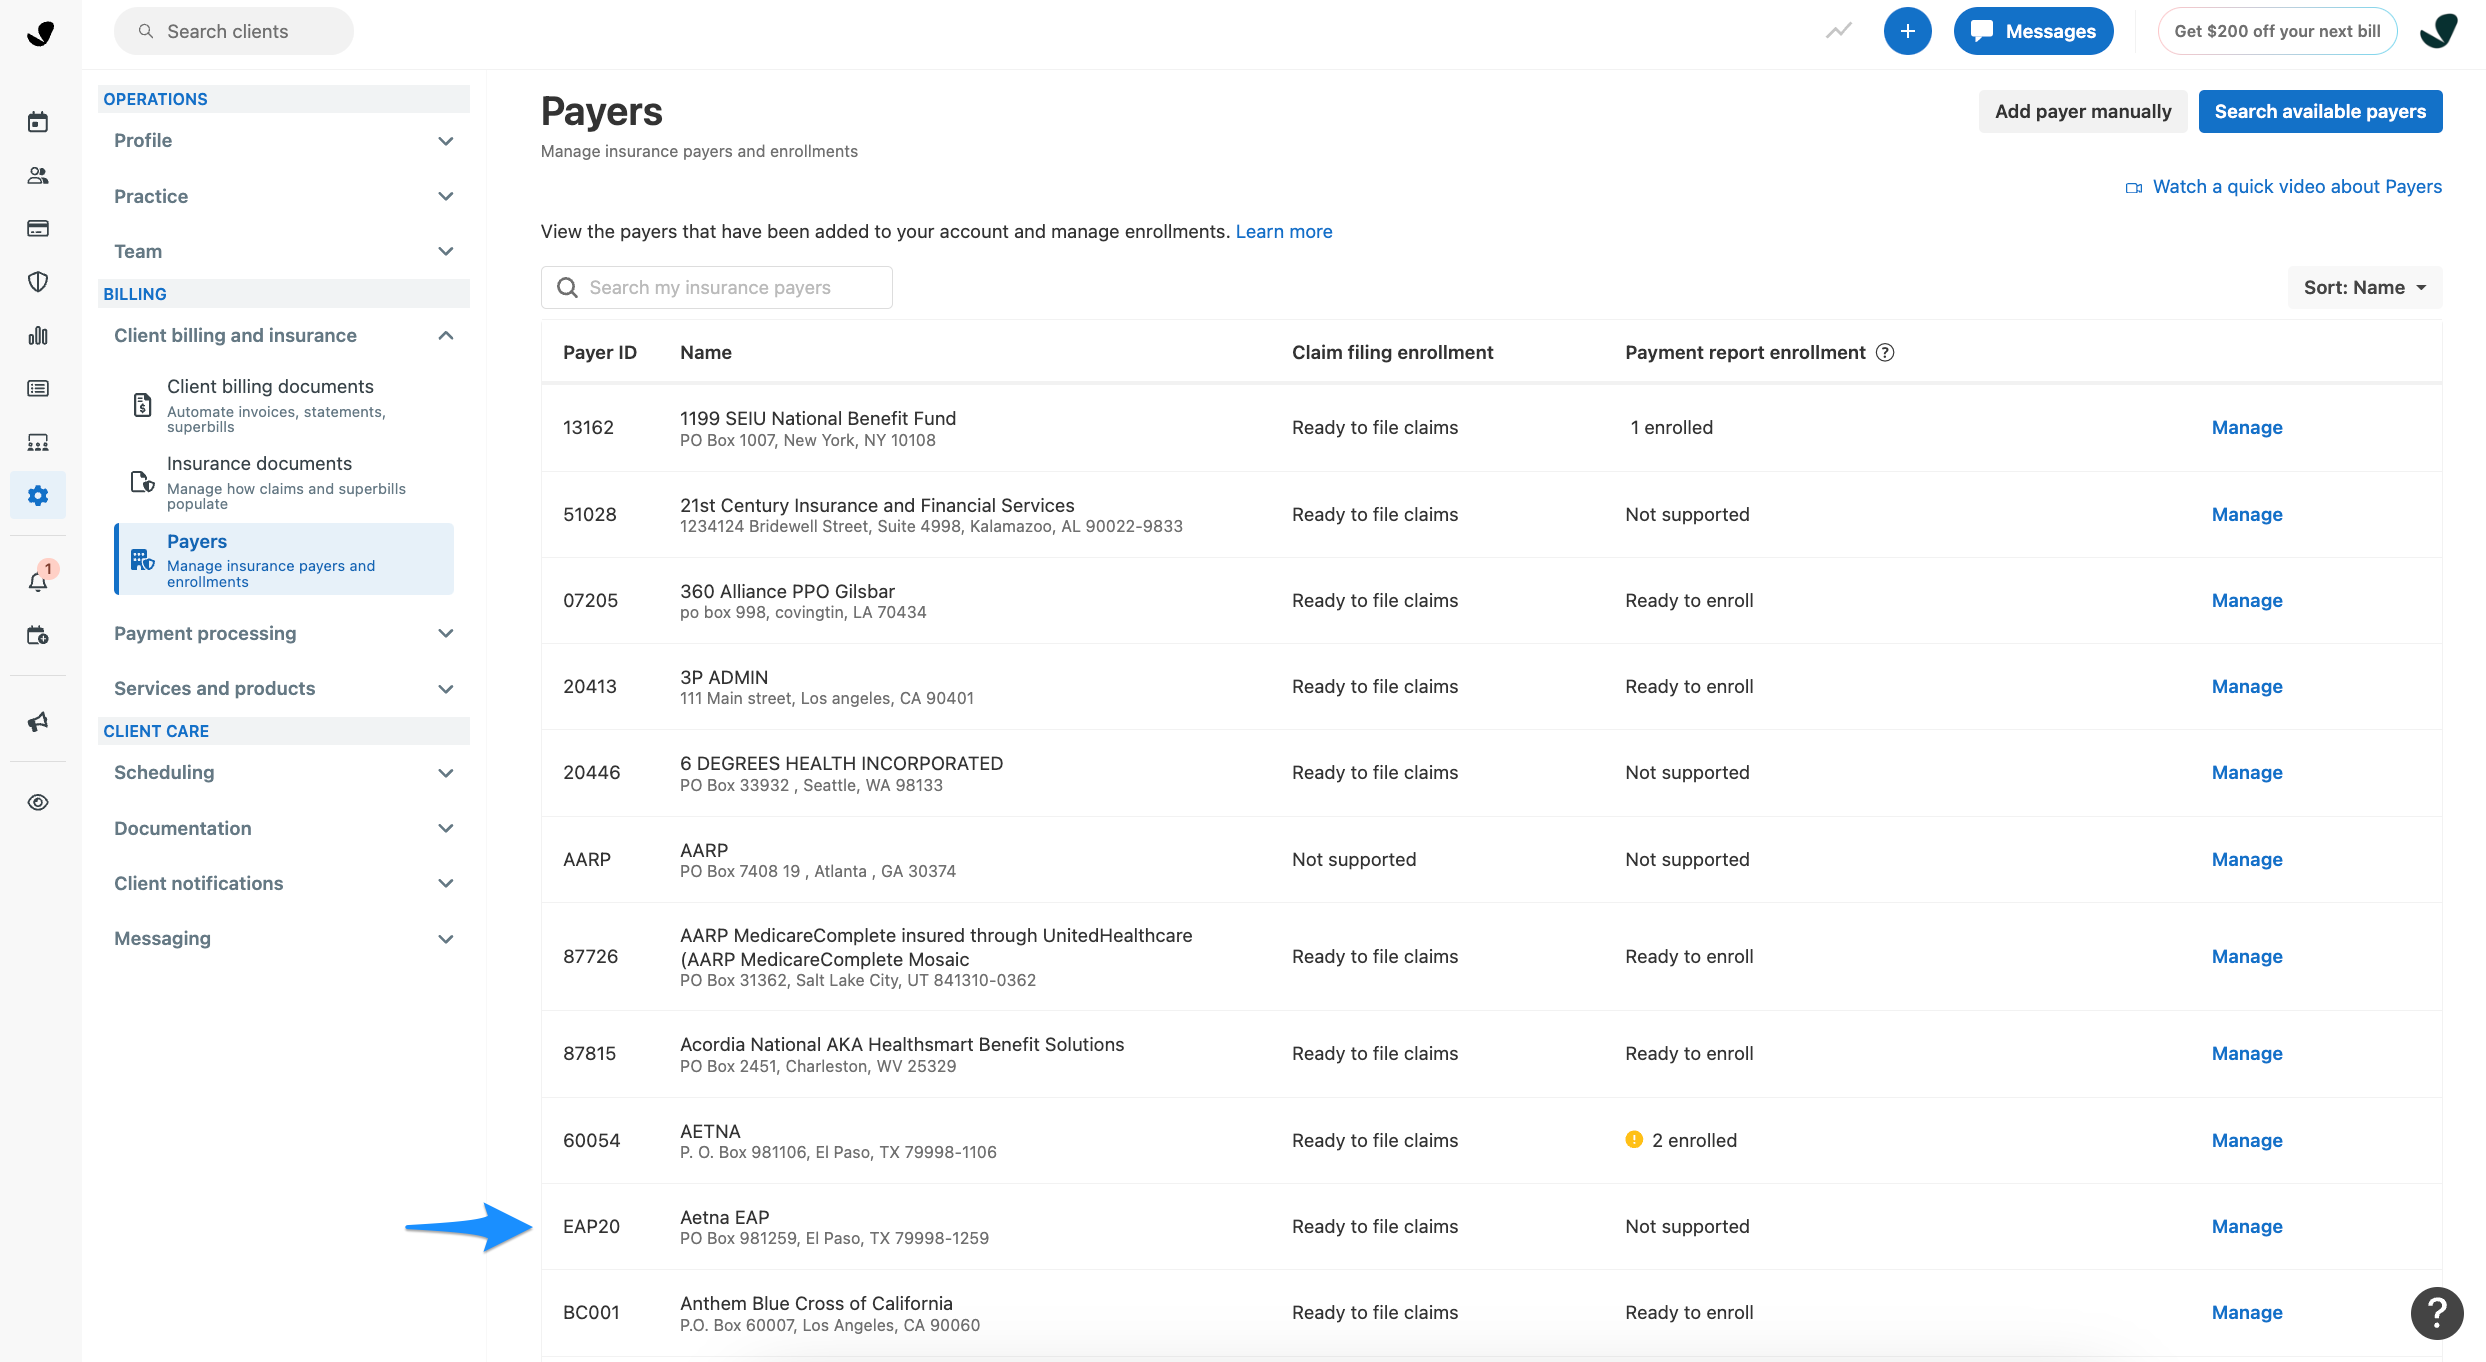The width and height of the screenshot is (2486, 1362).
Task: Click the Search clients field
Action: click(x=233, y=31)
